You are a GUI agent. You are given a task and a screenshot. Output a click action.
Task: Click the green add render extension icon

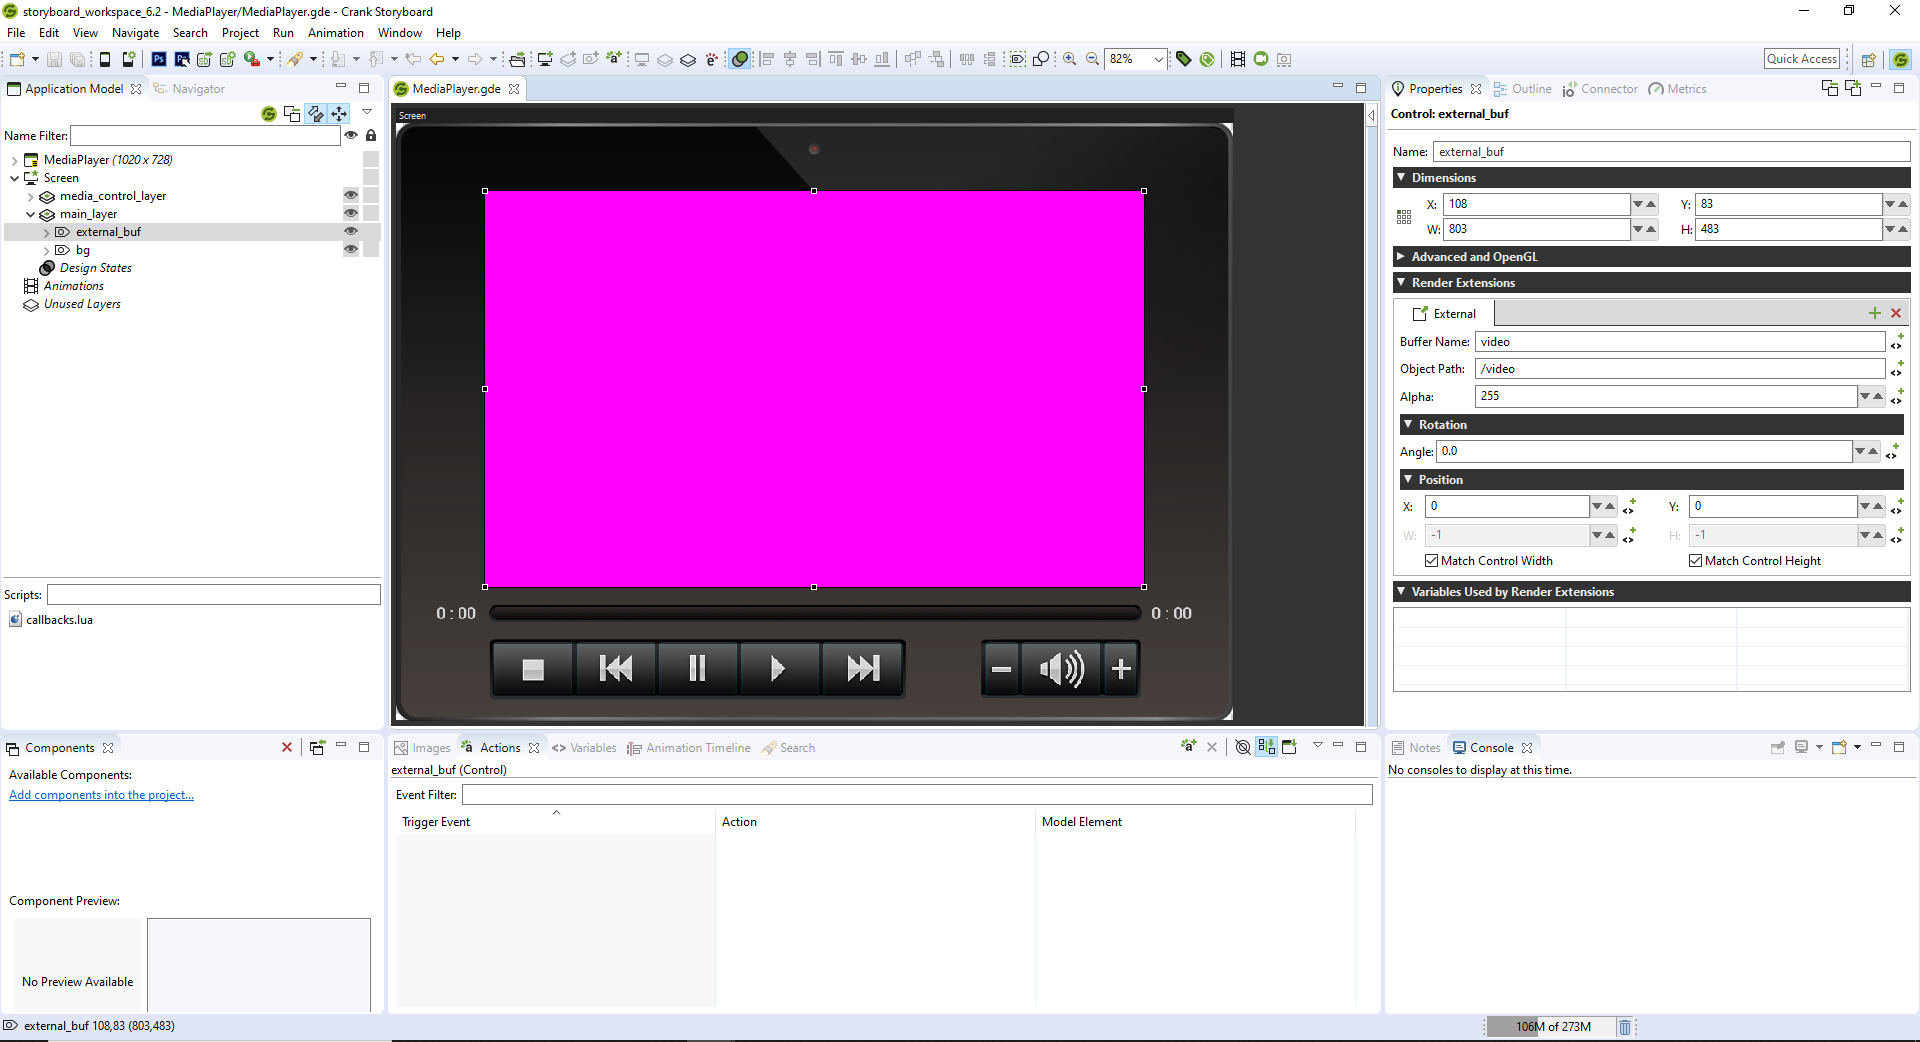[x=1874, y=314]
